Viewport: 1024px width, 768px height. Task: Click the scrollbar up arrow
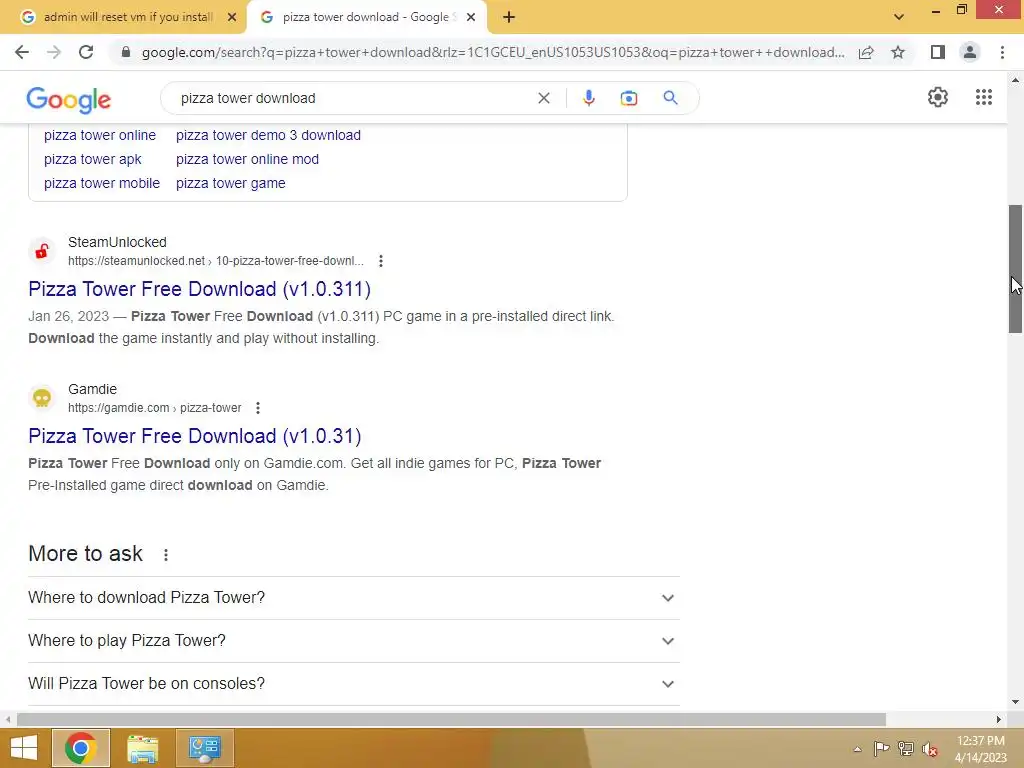[x=1015, y=80]
